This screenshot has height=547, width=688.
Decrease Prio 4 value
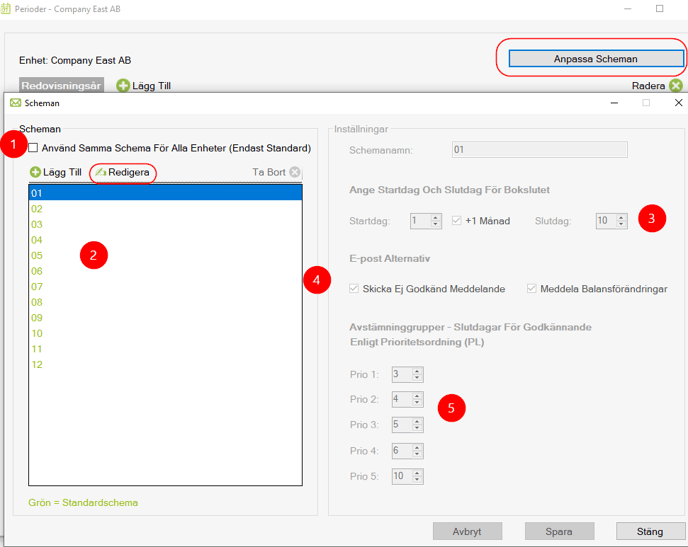tap(417, 454)
